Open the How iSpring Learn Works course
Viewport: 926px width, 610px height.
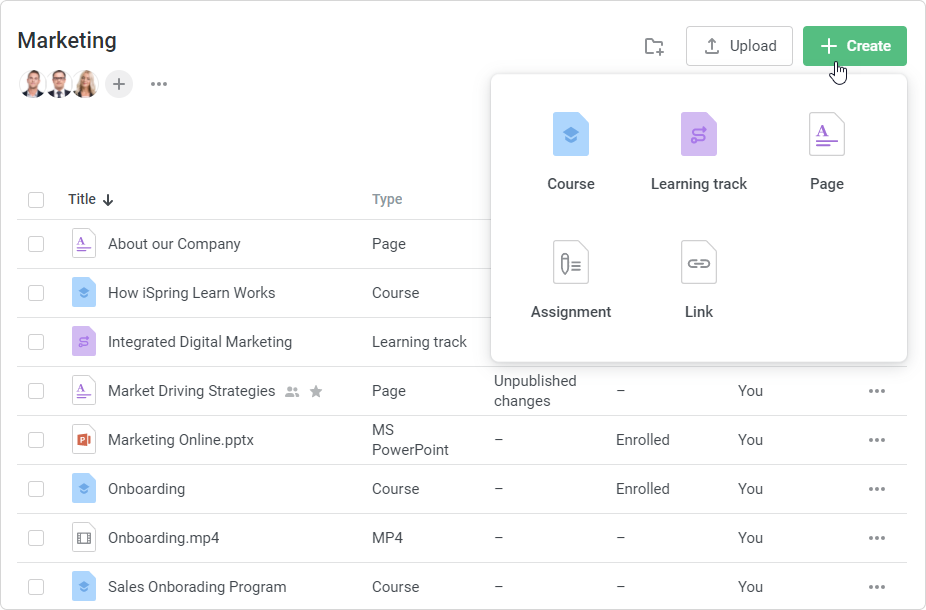point(191,293)
